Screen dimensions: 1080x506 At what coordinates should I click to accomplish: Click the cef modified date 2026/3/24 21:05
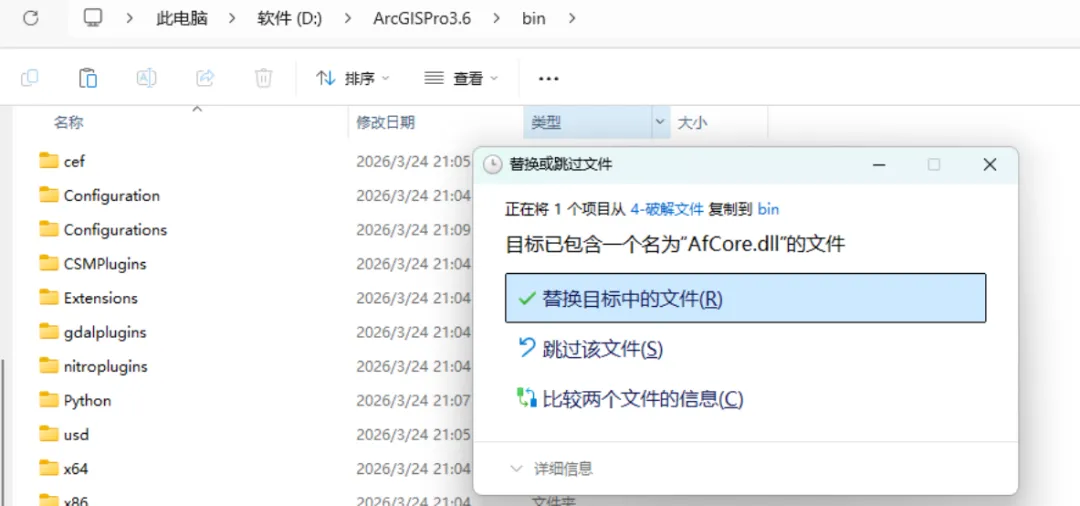coord(413,162)
